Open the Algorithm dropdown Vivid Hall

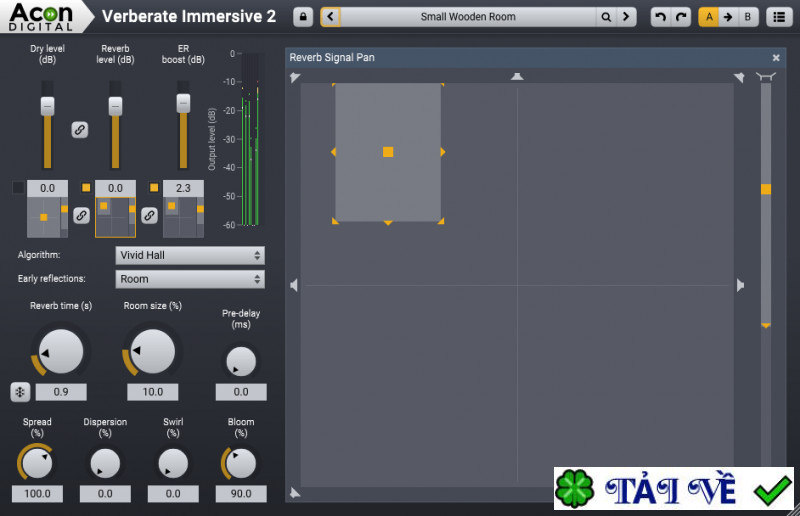(x=190, y=255)
